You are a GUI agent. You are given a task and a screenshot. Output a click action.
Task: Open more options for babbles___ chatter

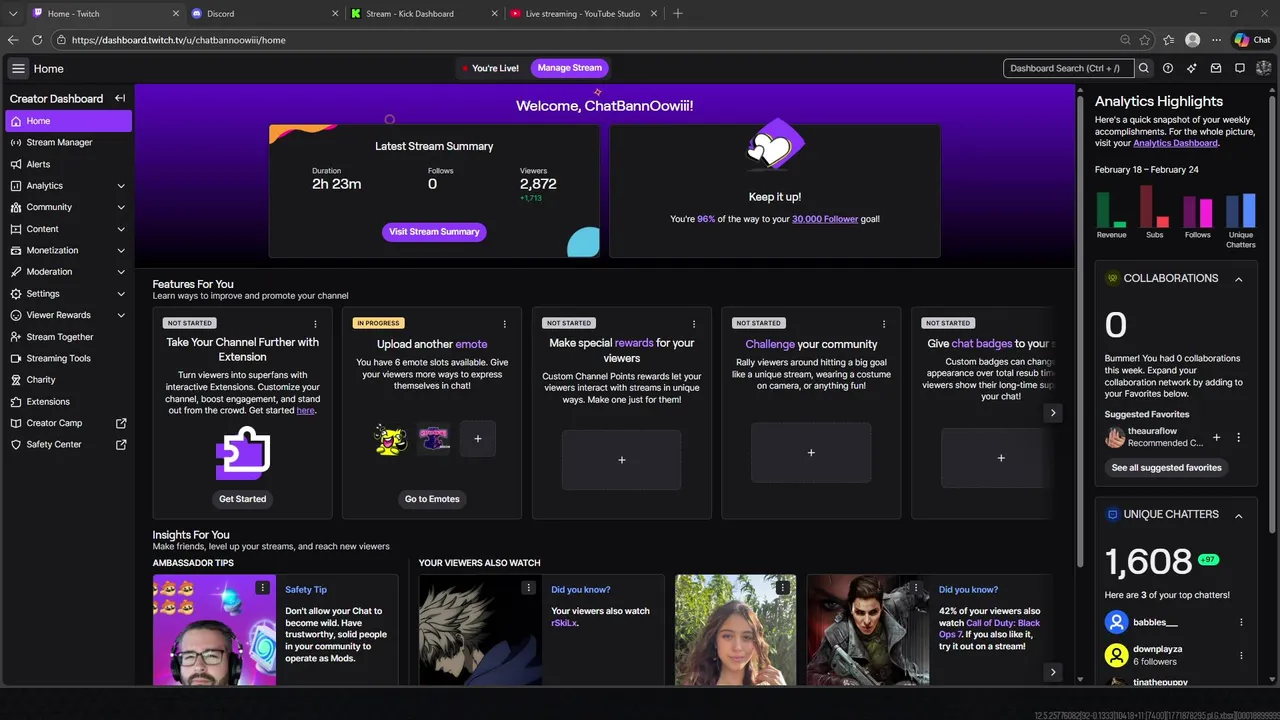(x=1241, y=622)
